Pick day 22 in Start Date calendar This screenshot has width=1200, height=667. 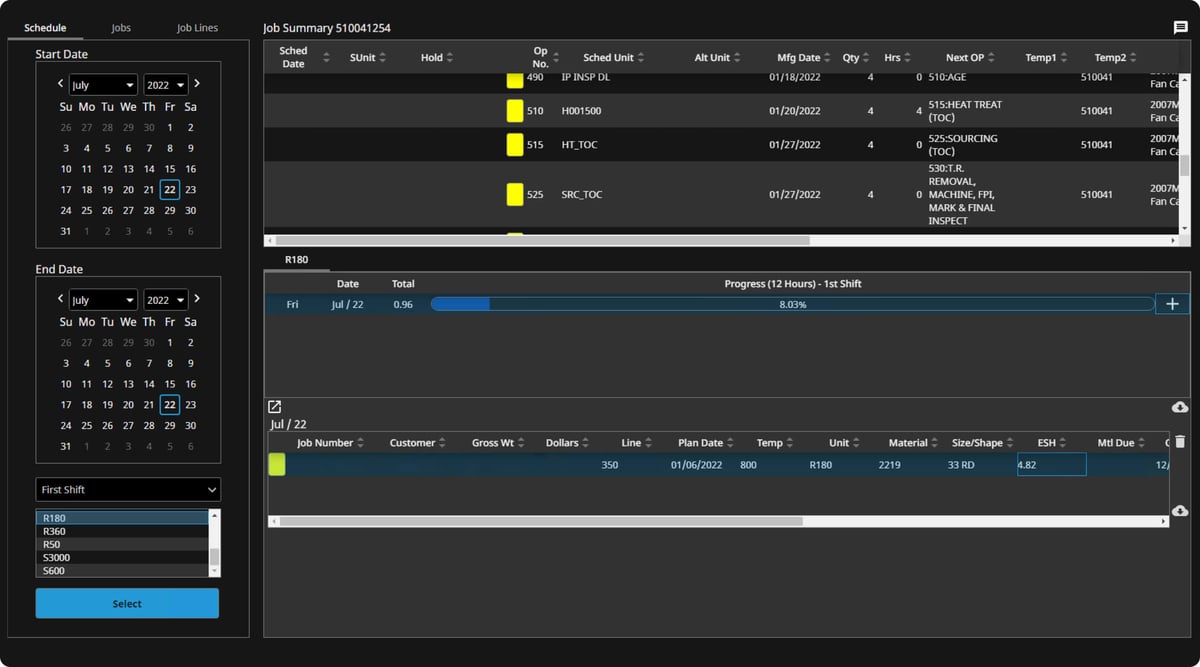(x=170, y=190)
